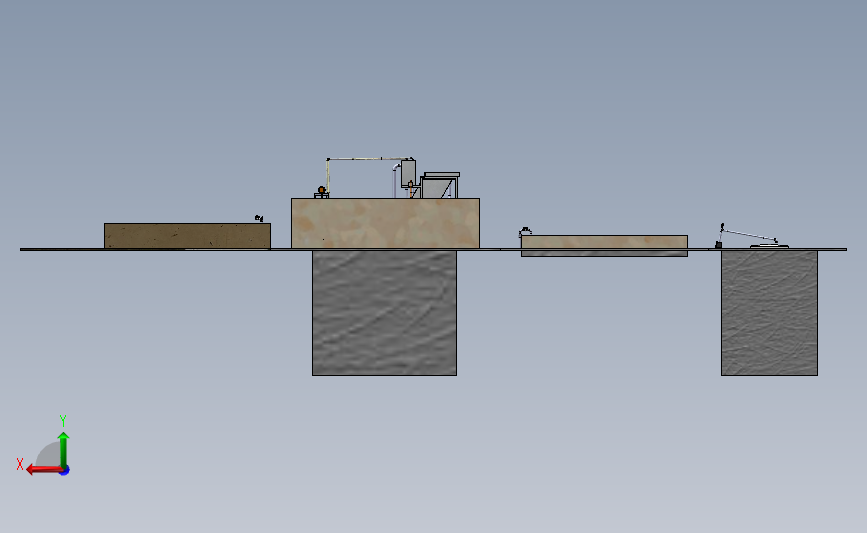The width and height of the screenshot is (867, 533).
Task: Select the dark brown block on the left
Action: 187,236
